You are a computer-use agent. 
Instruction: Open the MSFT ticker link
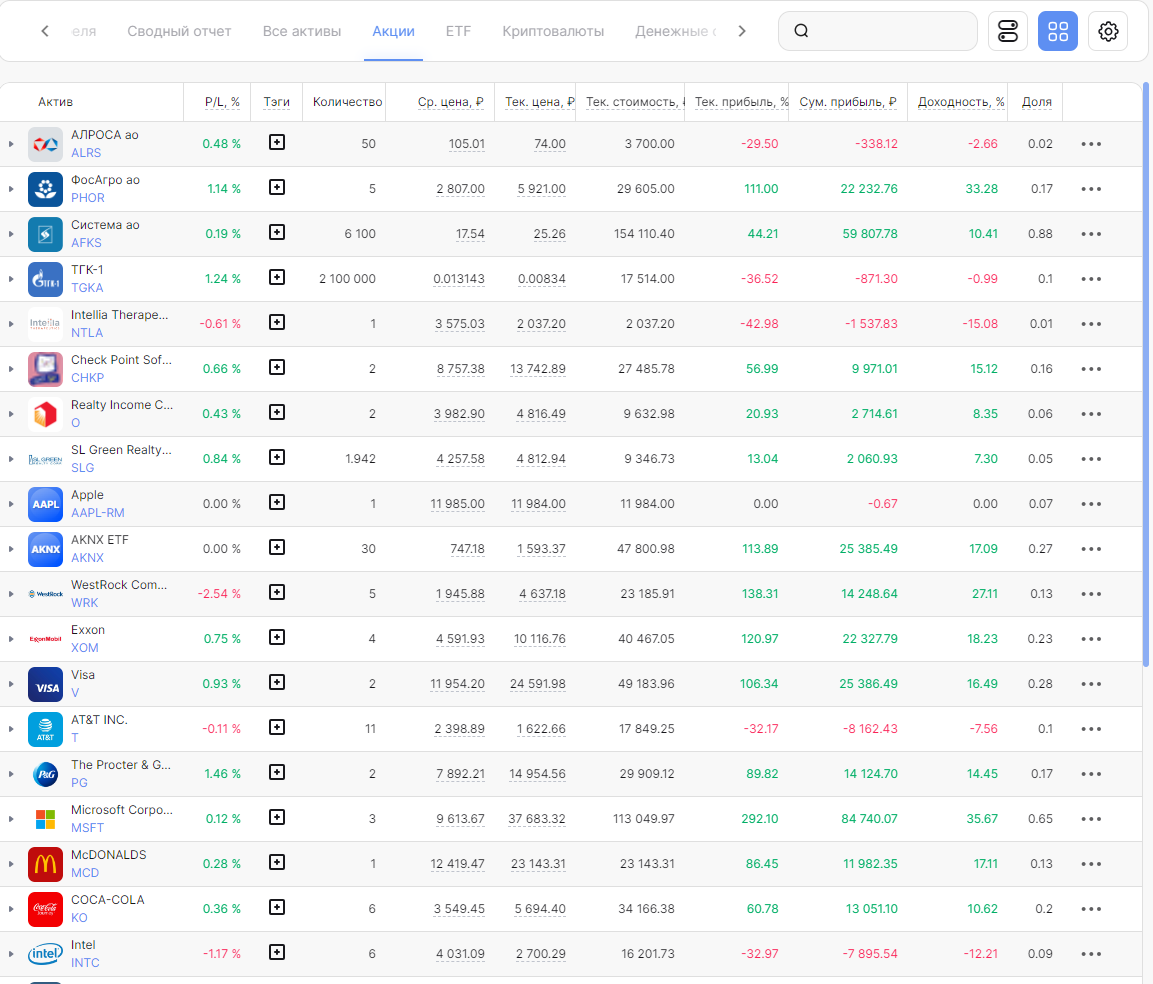click(88, 828)
